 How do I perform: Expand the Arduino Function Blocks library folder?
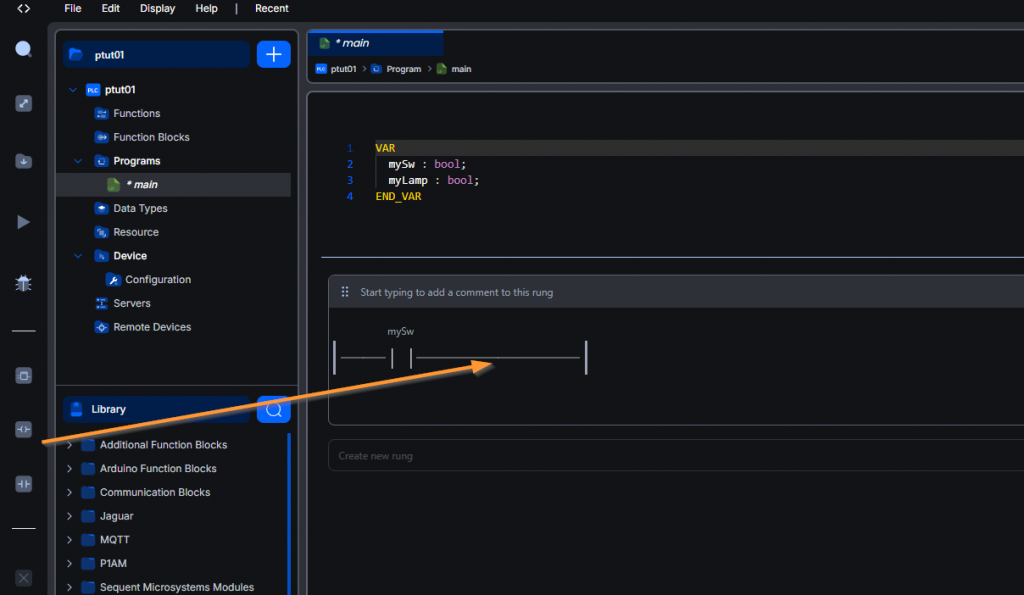tap(69, 469)
